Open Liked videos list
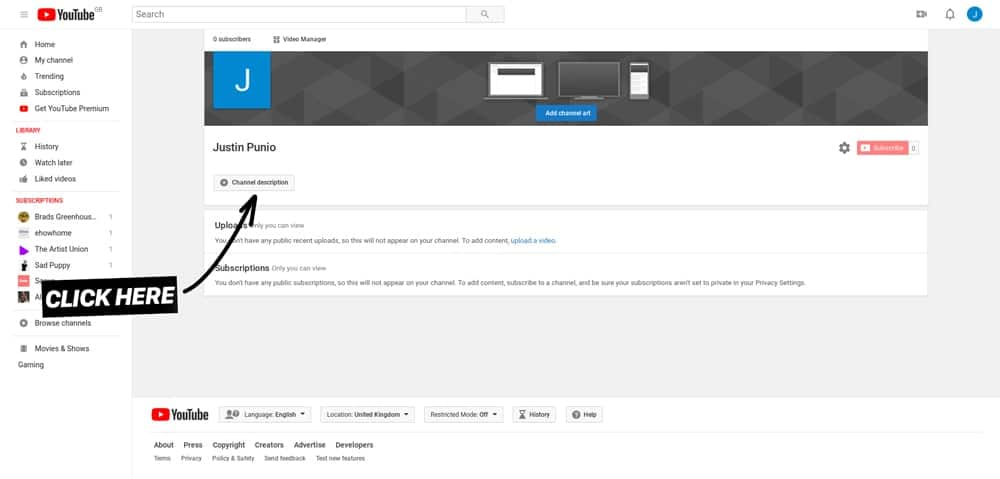 (55, 179)
